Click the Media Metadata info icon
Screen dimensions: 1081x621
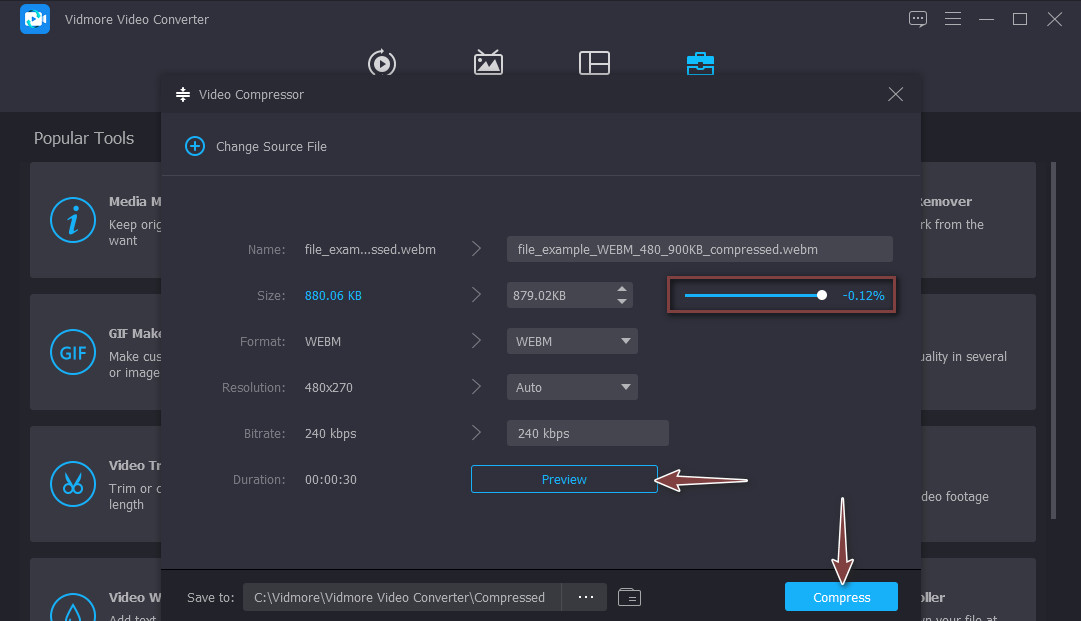tap(72, 220)
